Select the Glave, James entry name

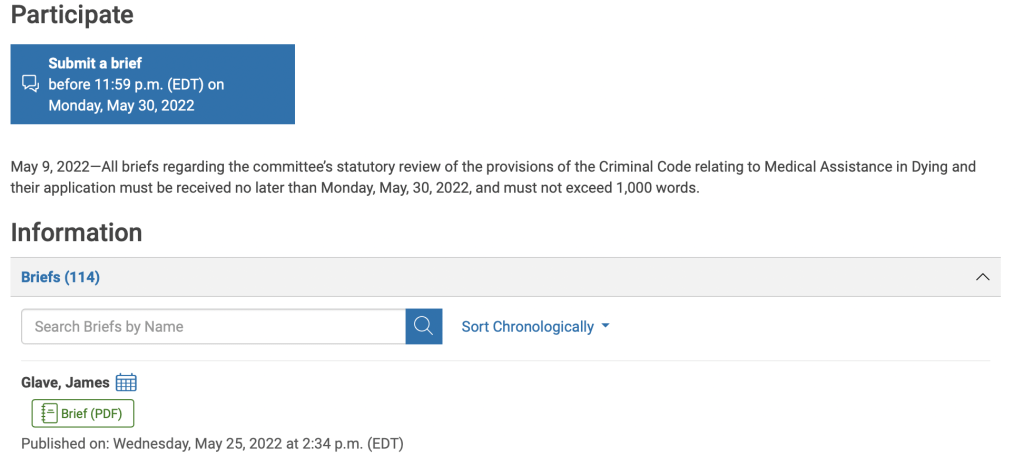[65, 382]
